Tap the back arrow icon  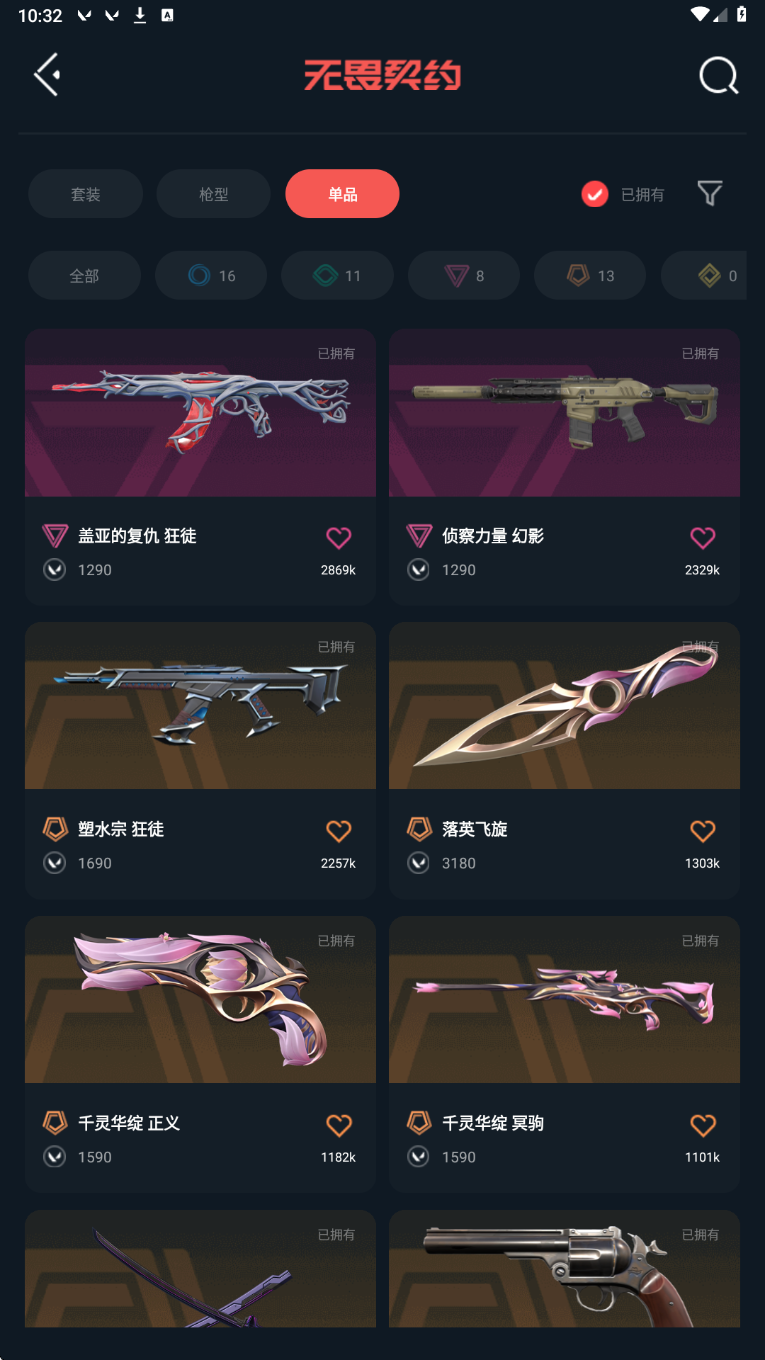pyautogui.click(x=47, y=75)
